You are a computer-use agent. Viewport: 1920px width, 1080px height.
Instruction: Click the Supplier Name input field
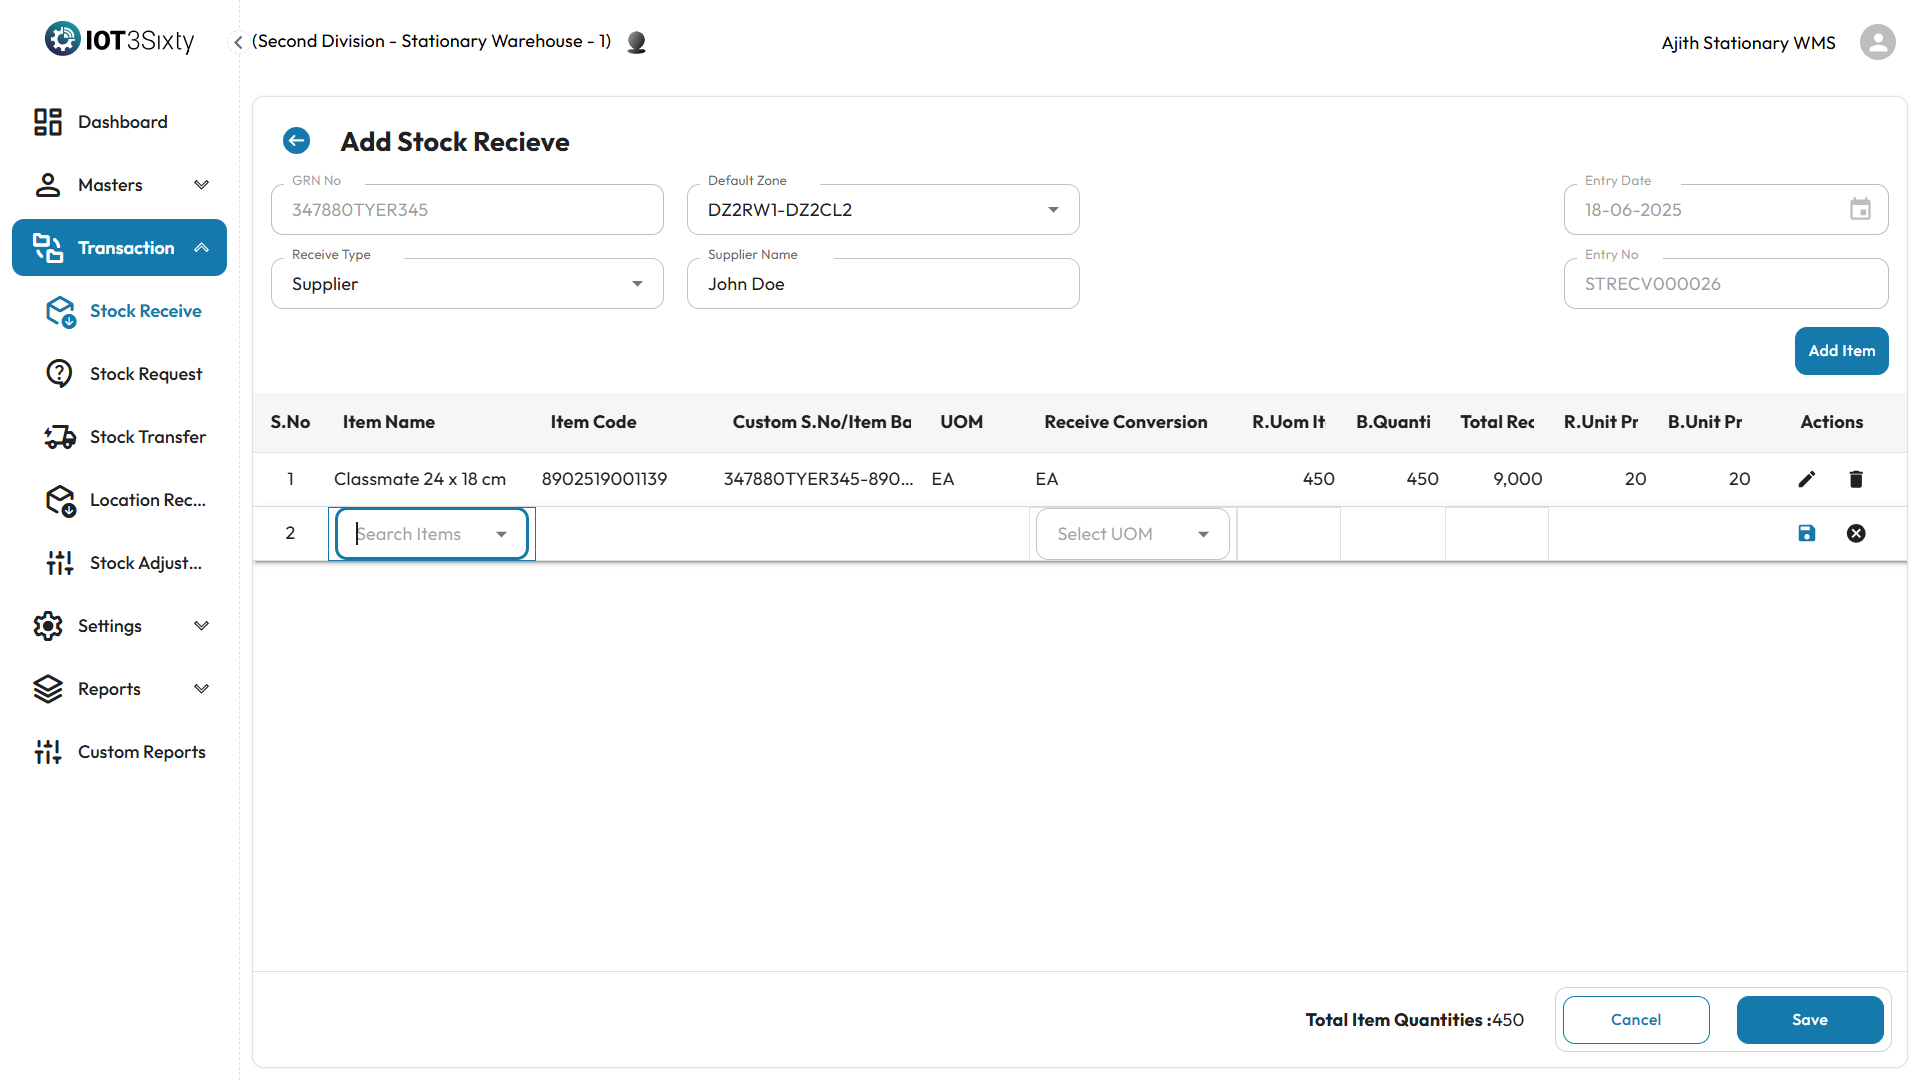pos(882,284)
